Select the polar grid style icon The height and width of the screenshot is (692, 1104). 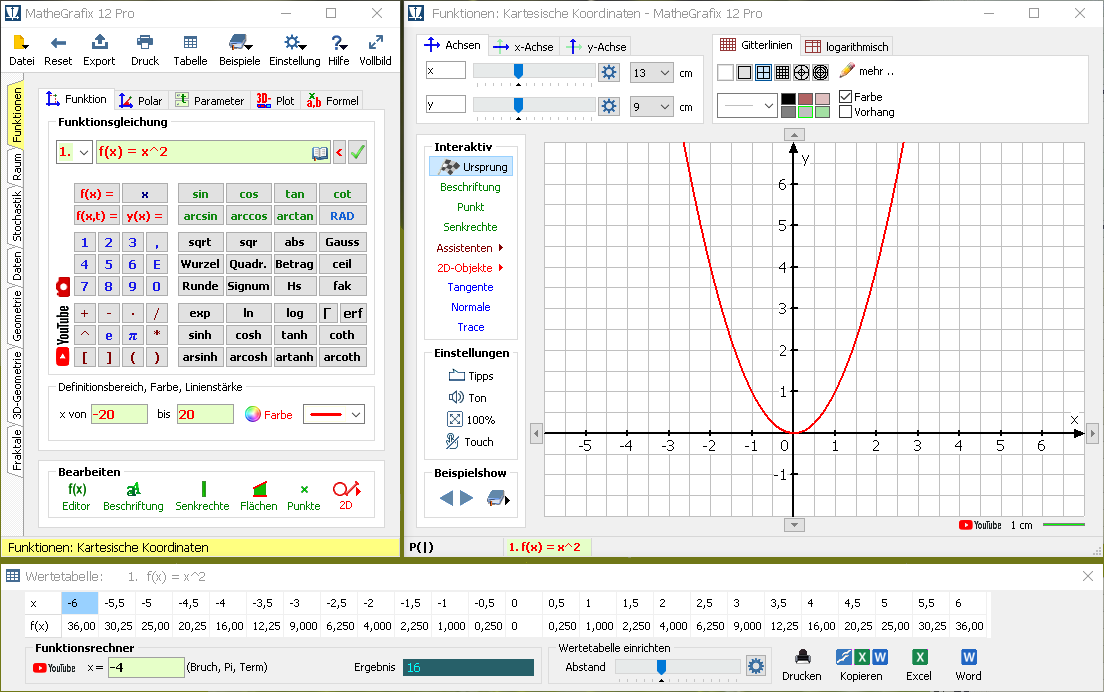pyautogui.click(x=801, y=72)
